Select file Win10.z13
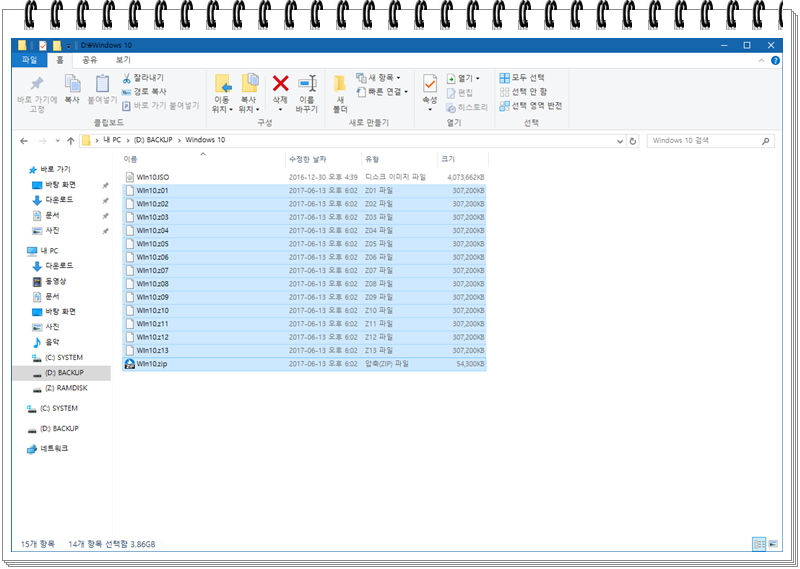 [304, 351]
